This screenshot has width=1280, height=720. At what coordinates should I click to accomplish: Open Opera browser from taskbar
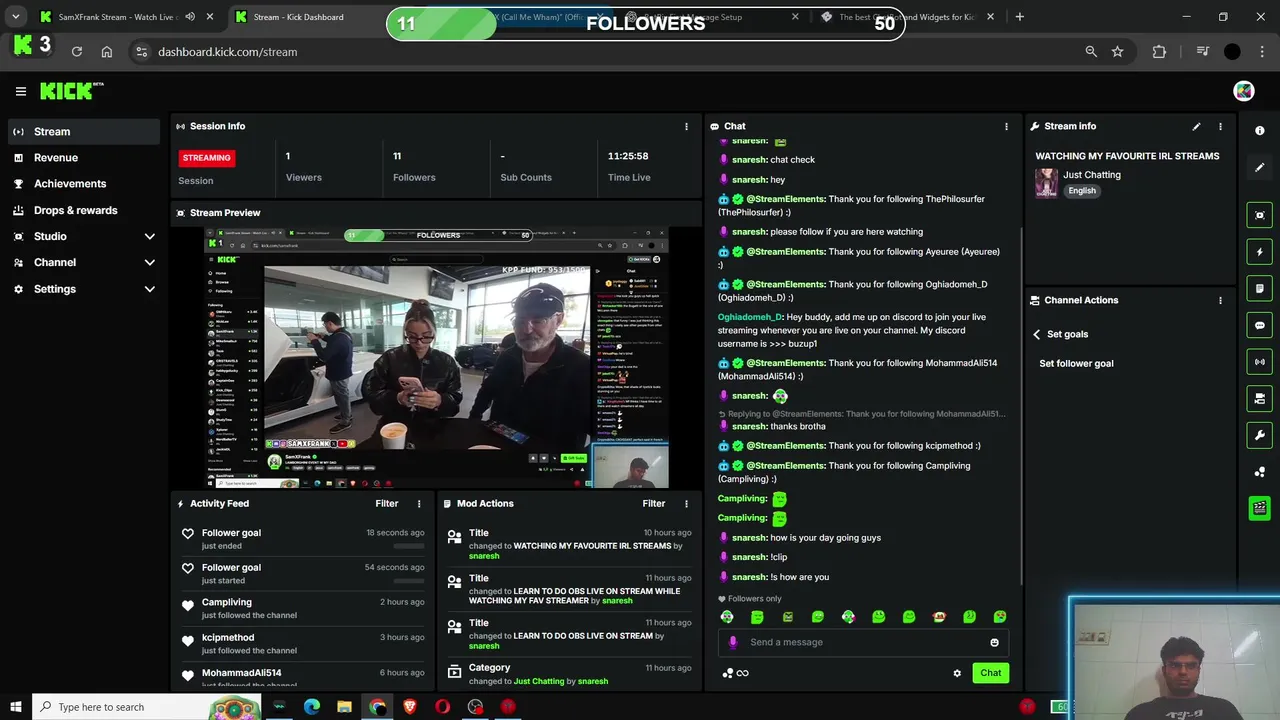[x=442, y=707]
